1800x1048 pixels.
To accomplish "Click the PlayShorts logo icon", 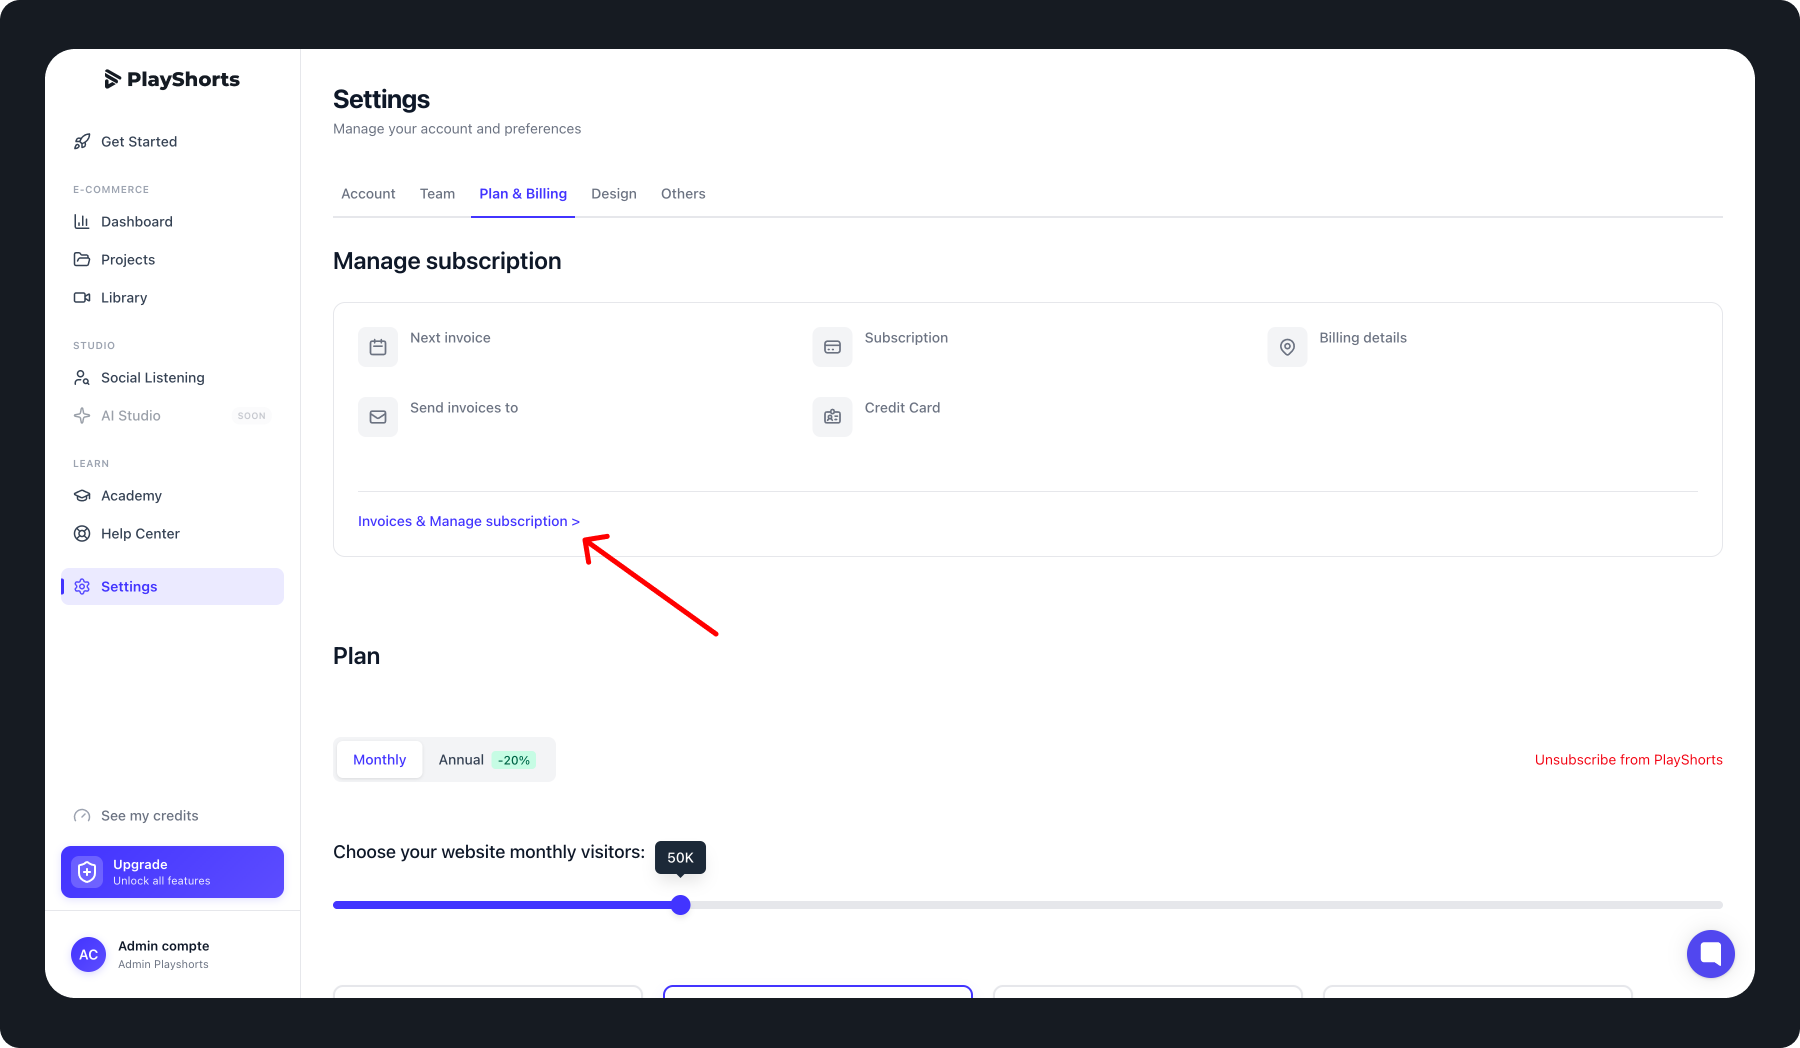I will [x=112, y=79].
